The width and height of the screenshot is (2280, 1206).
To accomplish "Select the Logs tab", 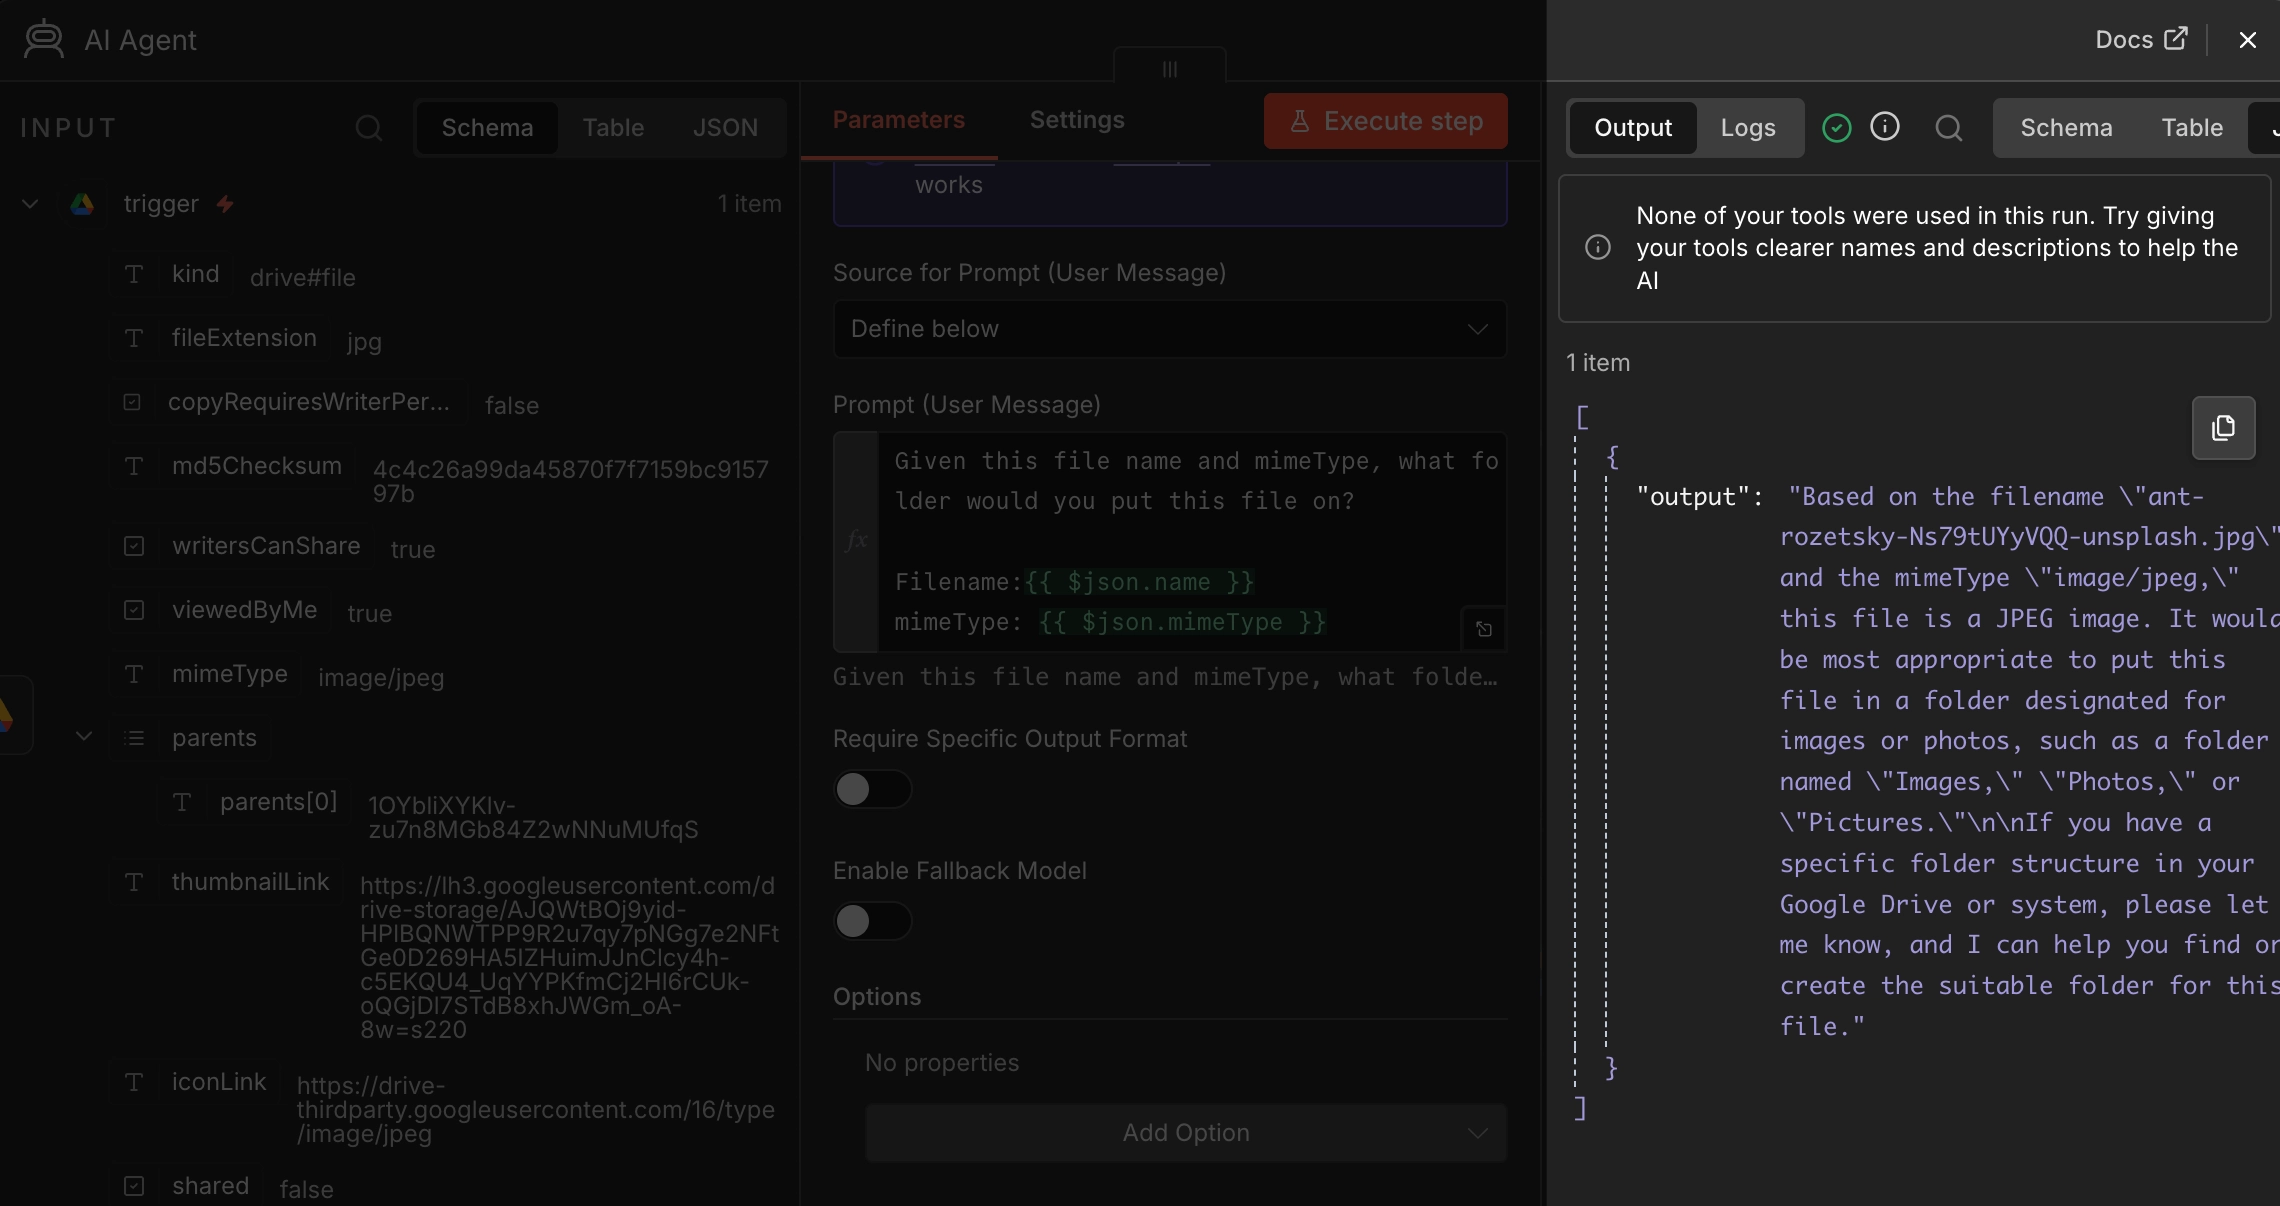I will point(1748,128).
